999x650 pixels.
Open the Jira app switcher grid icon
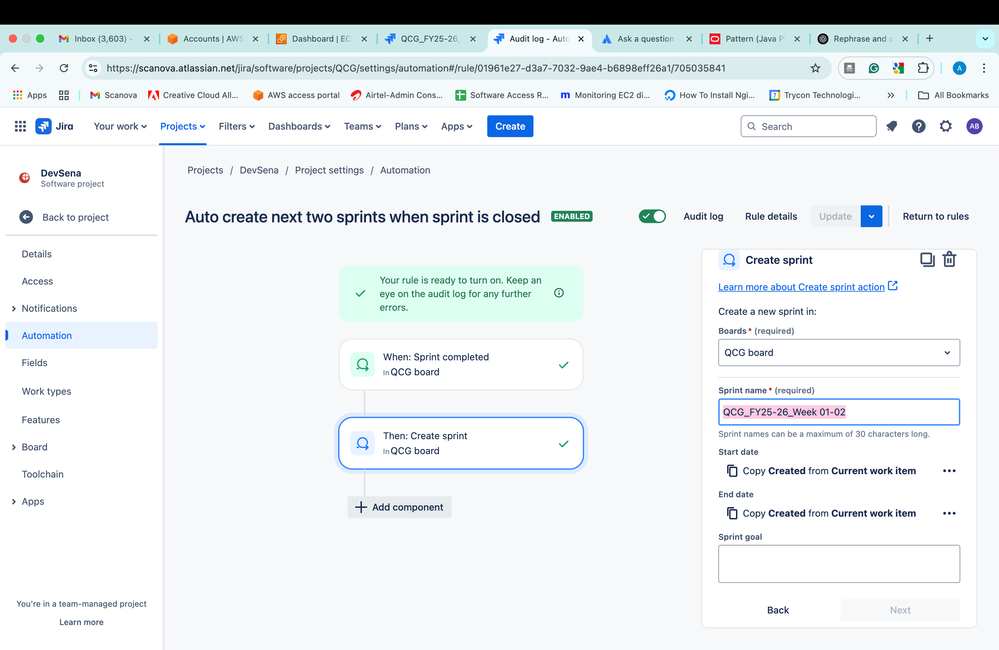pos(20,126)
